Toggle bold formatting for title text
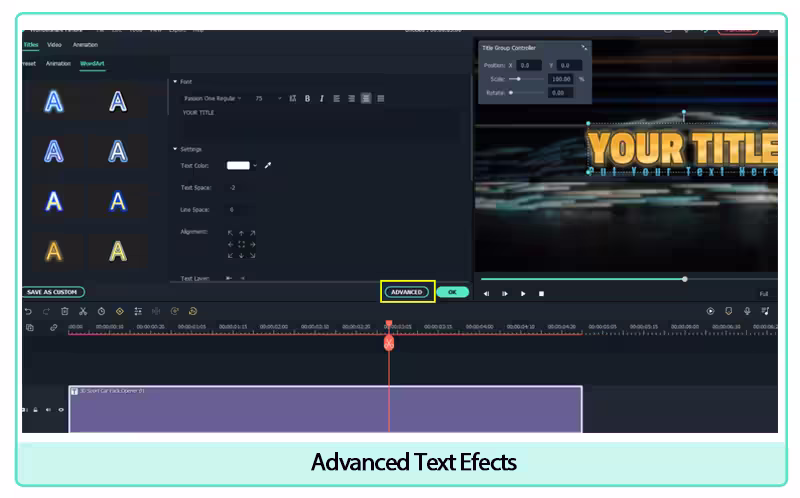Screen dimensions: 800x498 (307, 98)
